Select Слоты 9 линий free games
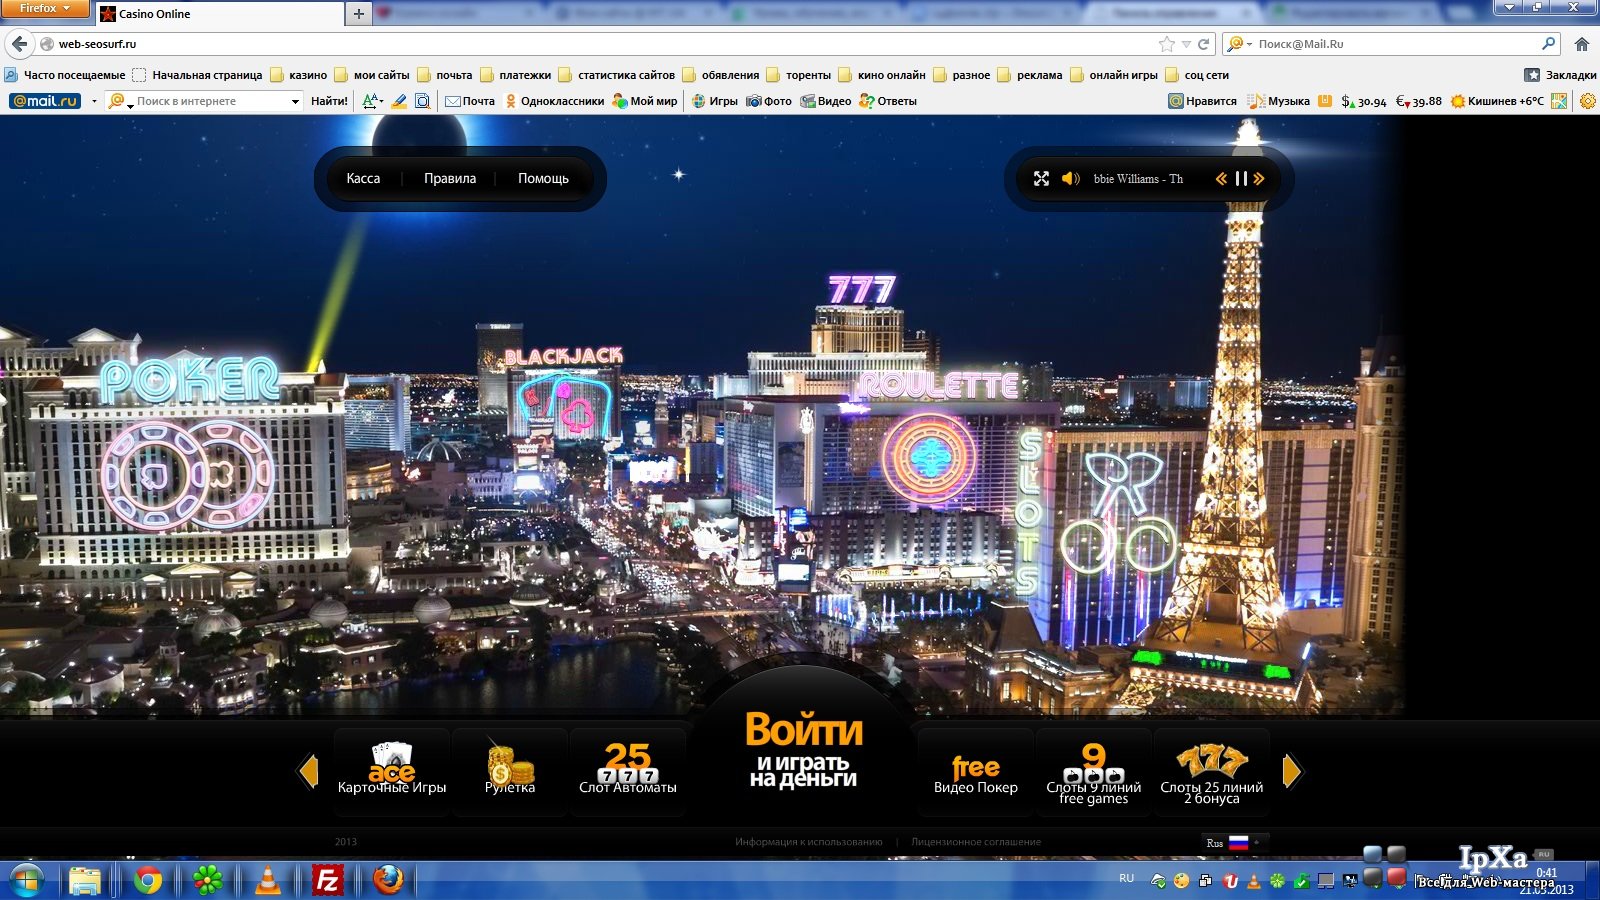Screen dimensions: 1600x900 point(1094,771)
